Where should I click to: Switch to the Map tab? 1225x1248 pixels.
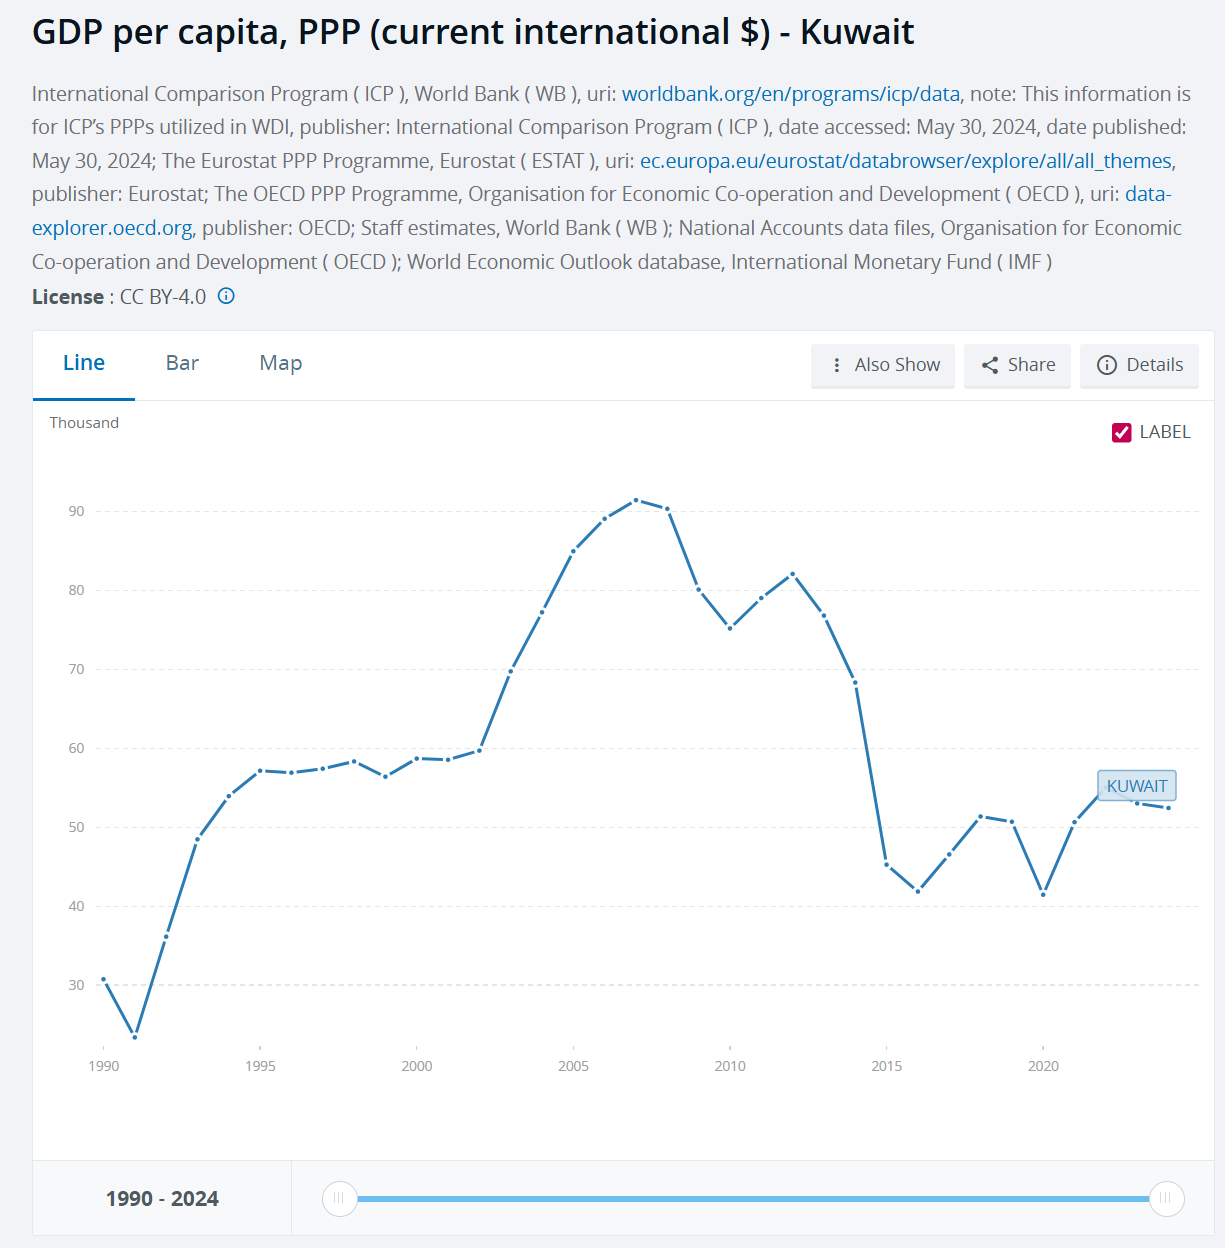click(x=281, y=364)
